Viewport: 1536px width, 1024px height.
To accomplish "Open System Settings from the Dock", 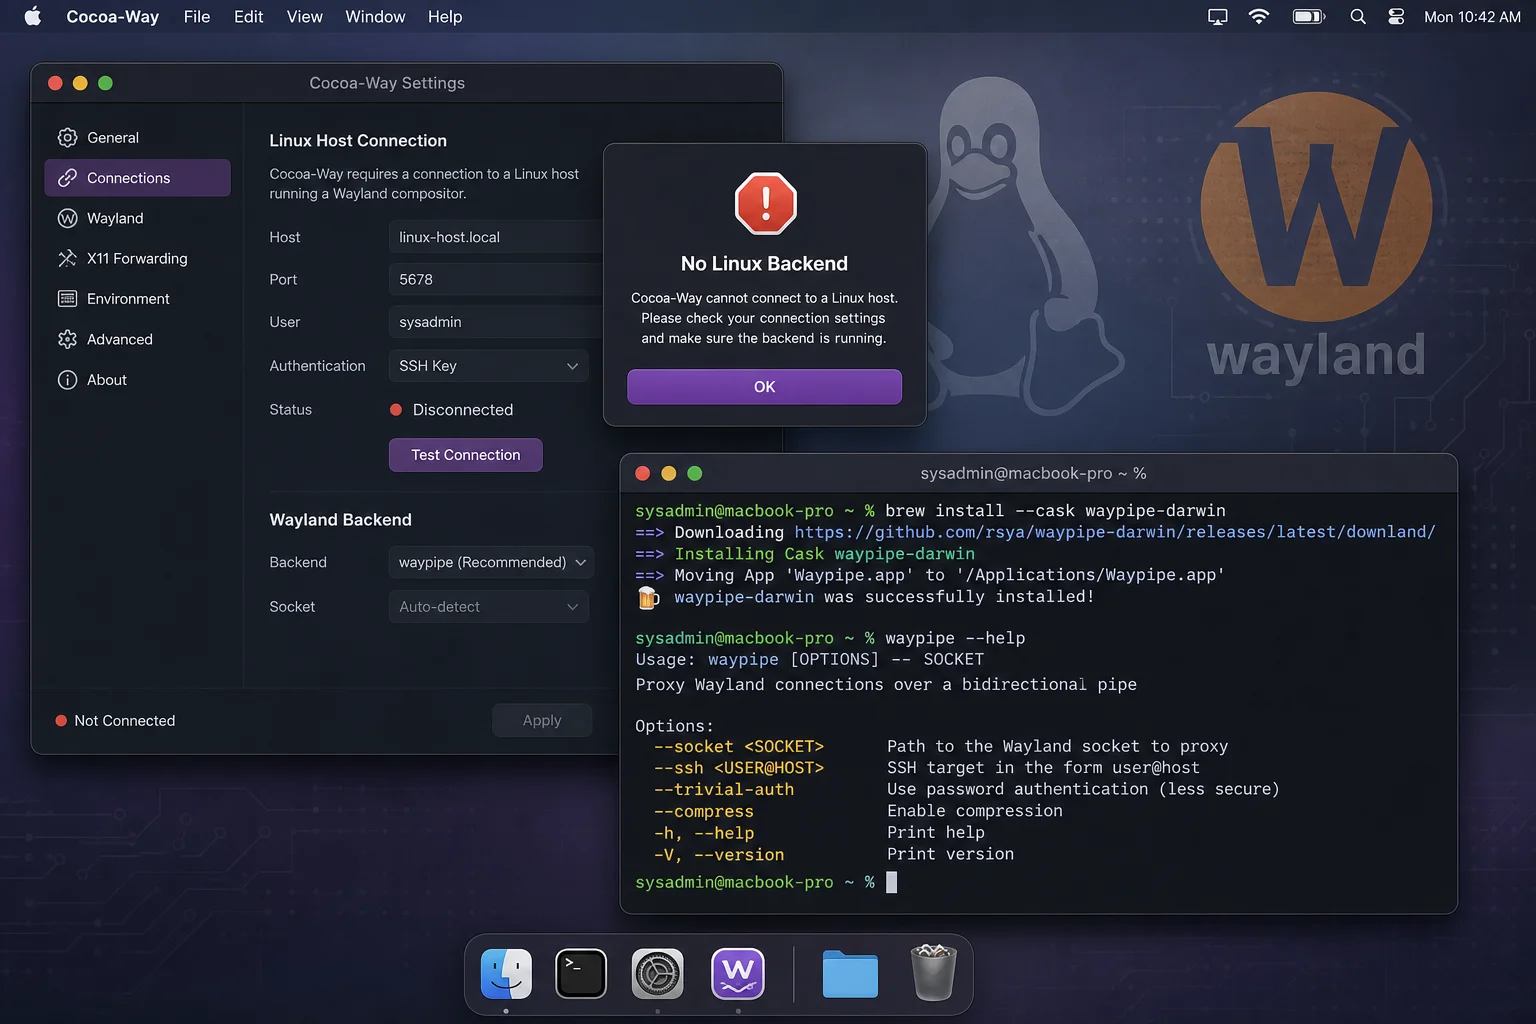I will click(657, 974).
